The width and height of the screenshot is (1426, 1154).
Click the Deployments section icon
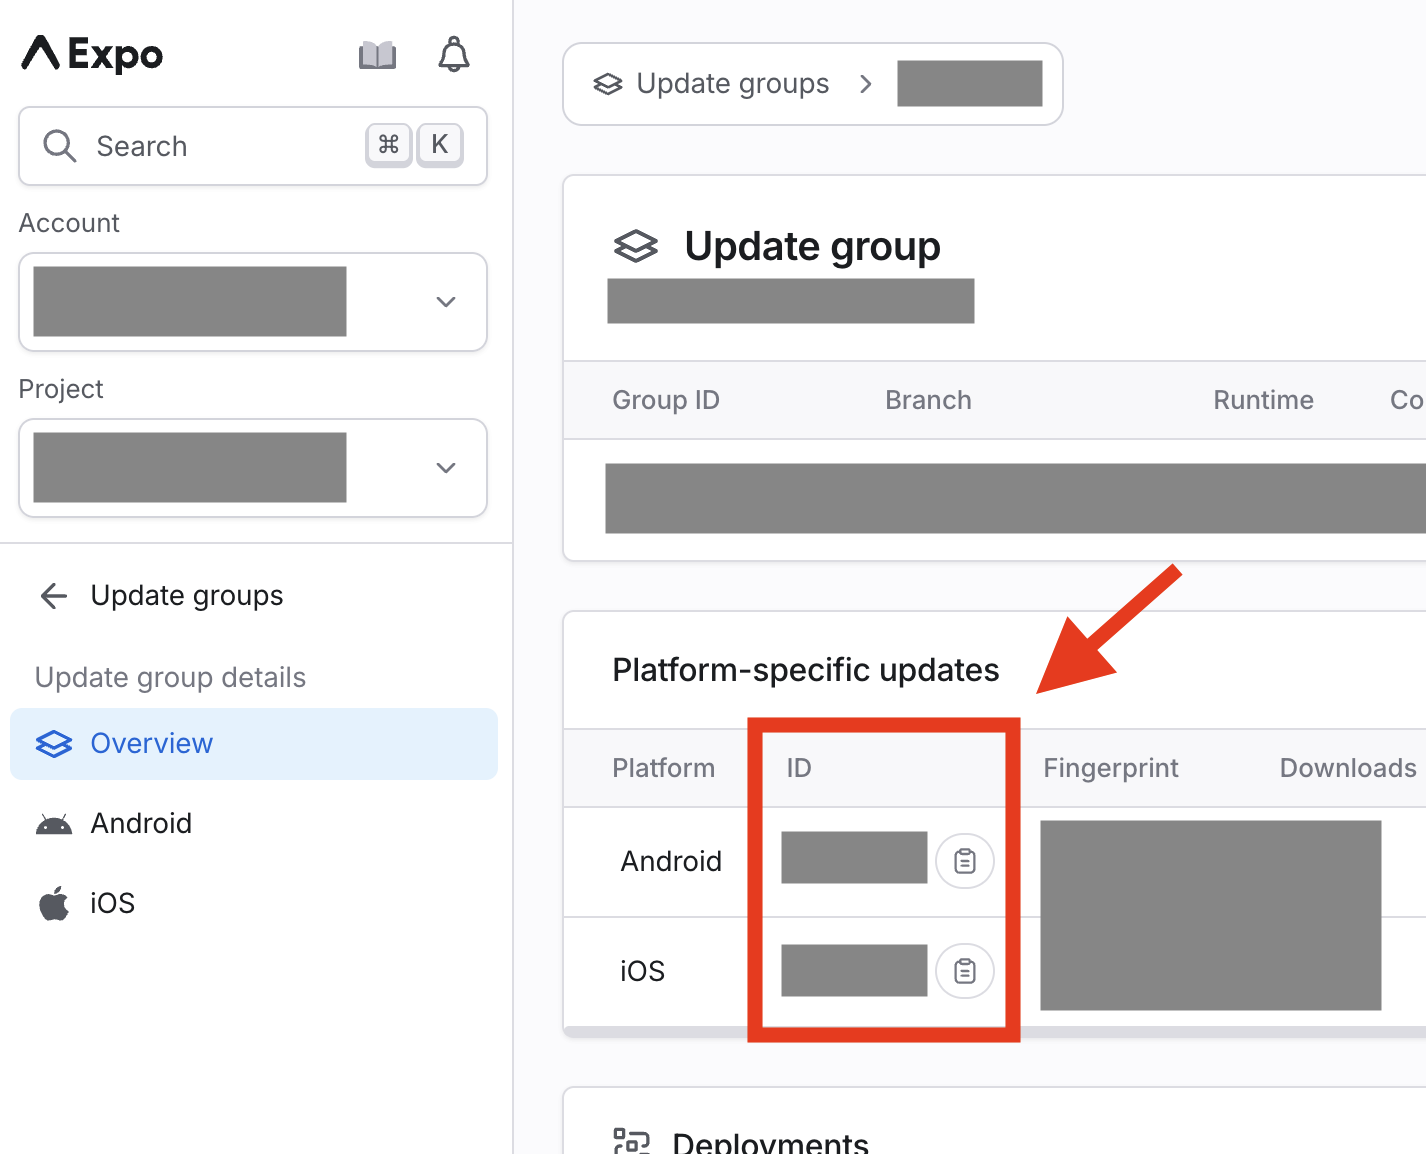click(x=632, y=1142)
